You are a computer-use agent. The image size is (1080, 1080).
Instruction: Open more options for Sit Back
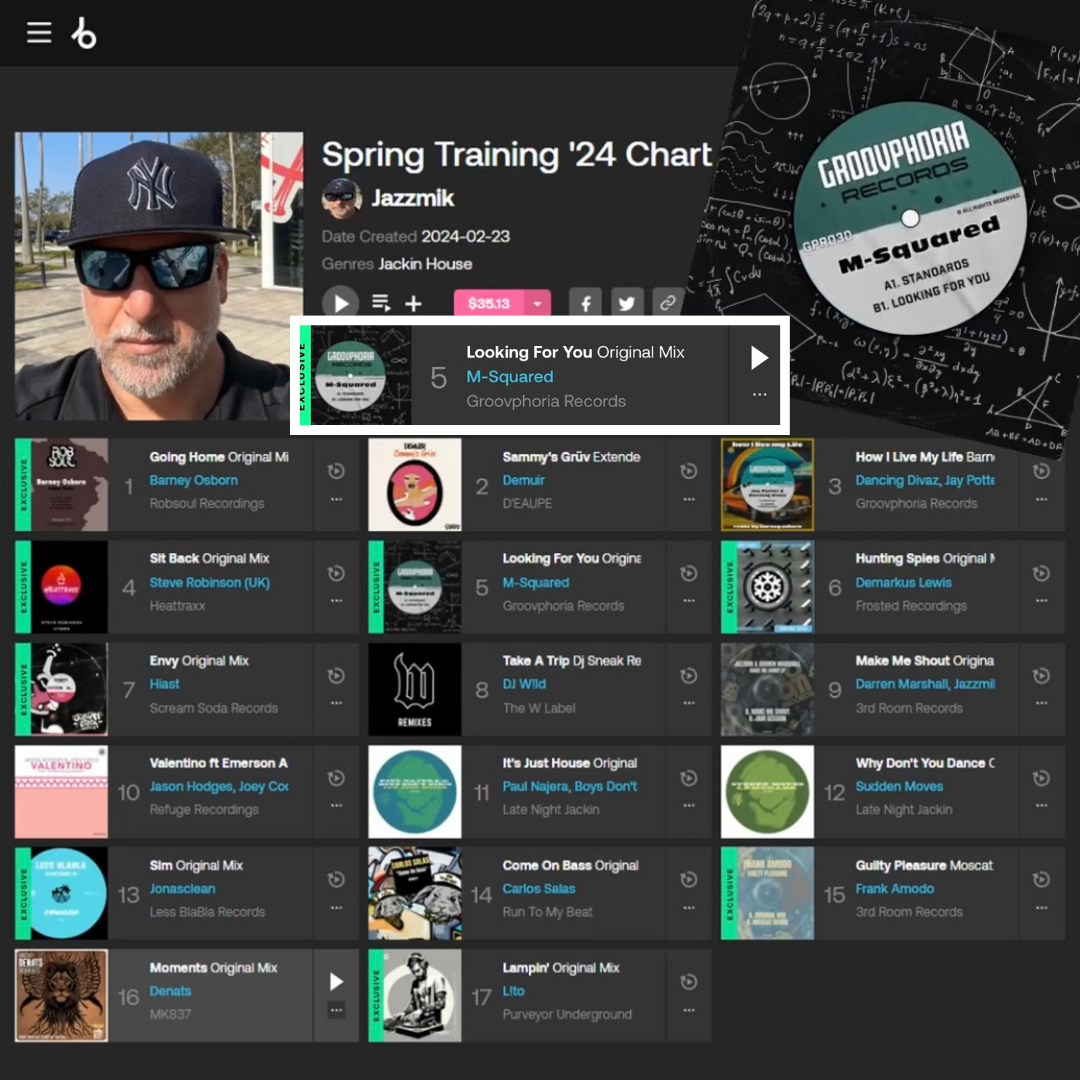click(336, 601)
